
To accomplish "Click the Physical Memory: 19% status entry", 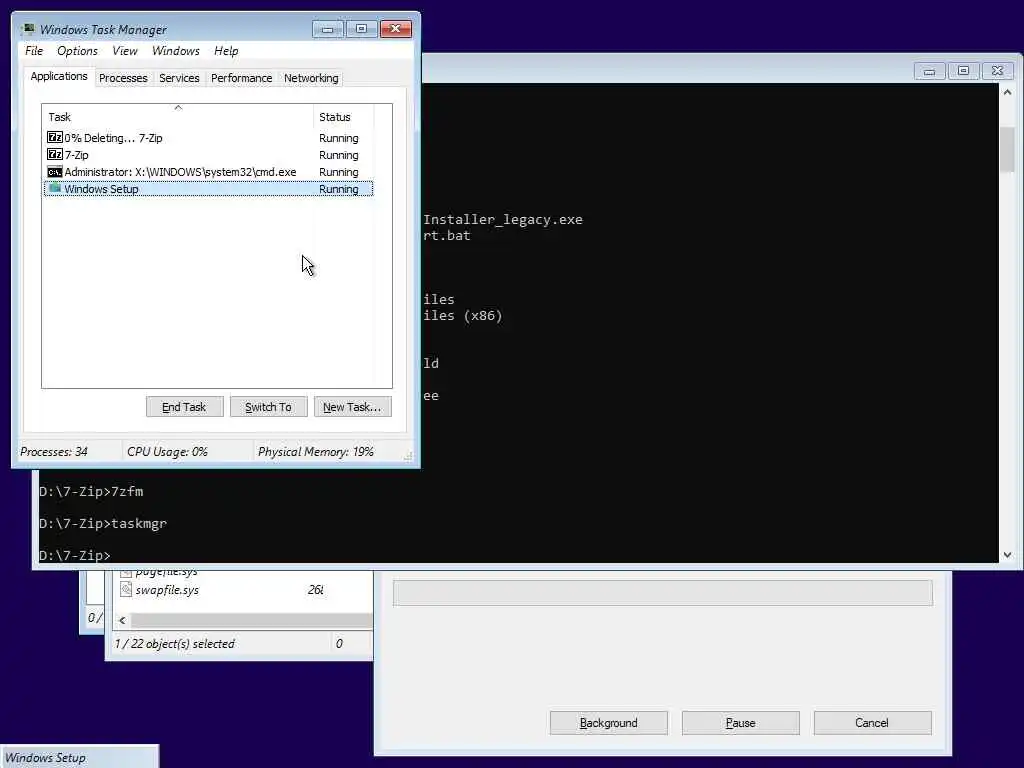I will (315, 452).
